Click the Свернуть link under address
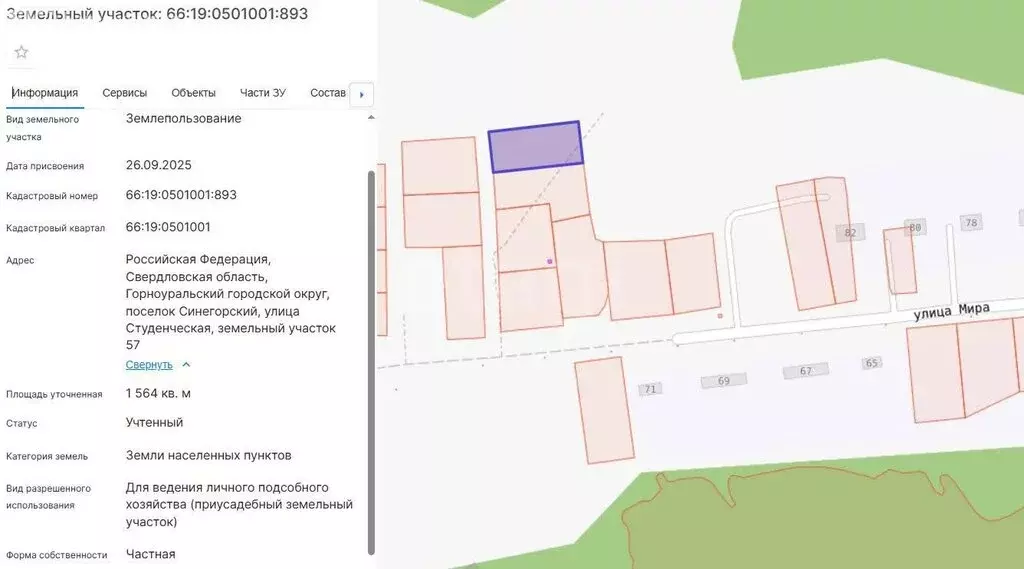Viewport: 1024px width, 569px height. 149,365
